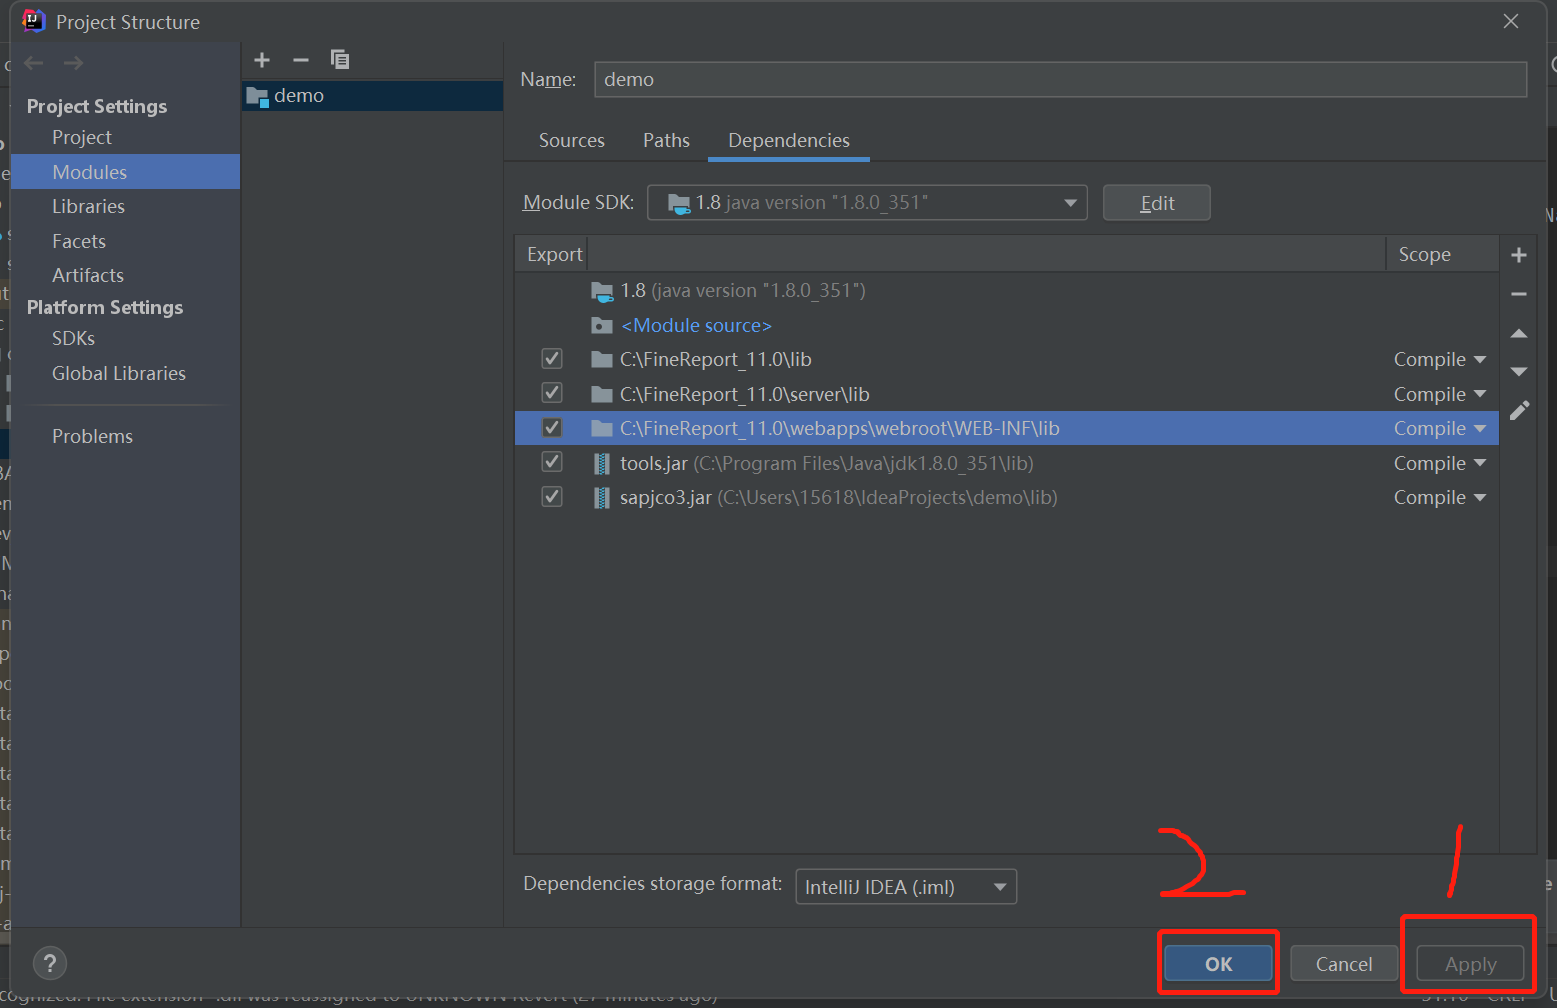This screenshot has width=1557, height=1008.
Task: Remove selected module with minus icon
Action: (301, 60)
